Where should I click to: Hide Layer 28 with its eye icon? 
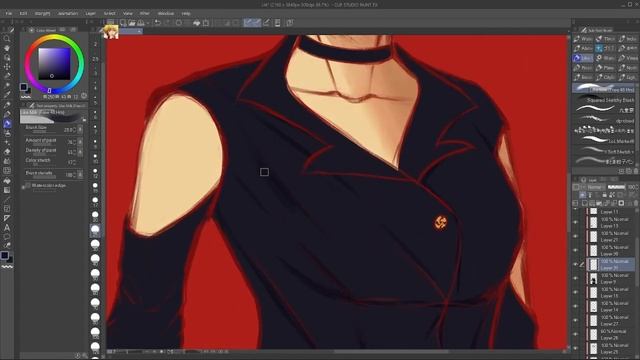pos(576,334)
